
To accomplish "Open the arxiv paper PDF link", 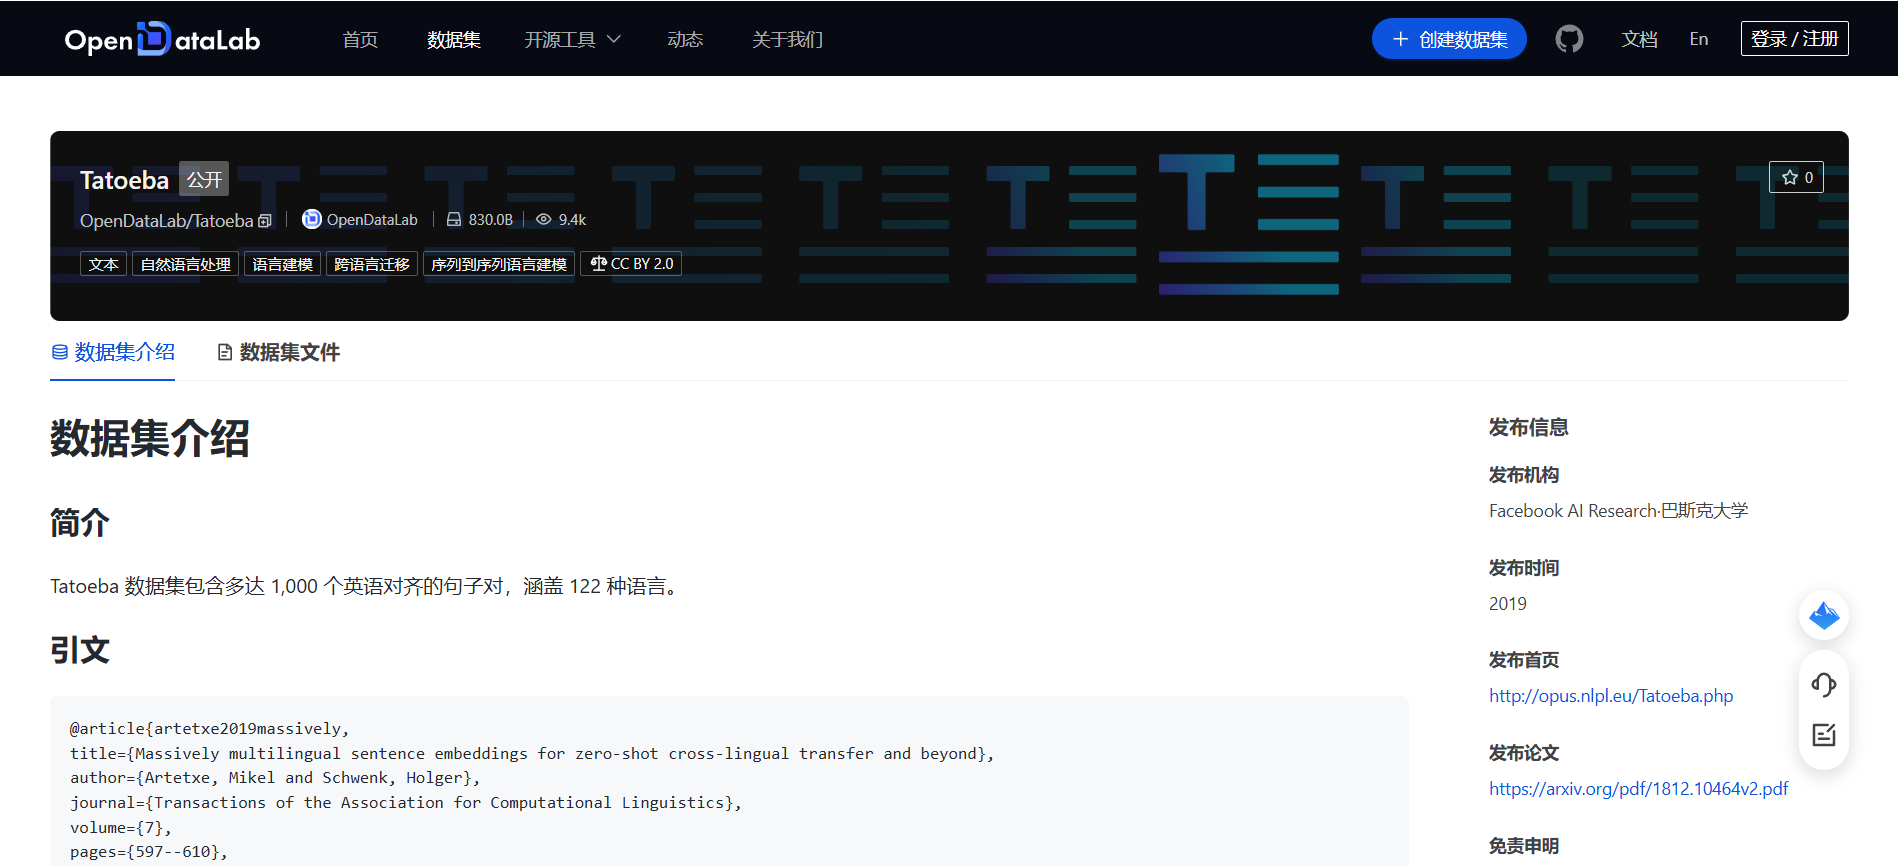I will (1639, 789).
